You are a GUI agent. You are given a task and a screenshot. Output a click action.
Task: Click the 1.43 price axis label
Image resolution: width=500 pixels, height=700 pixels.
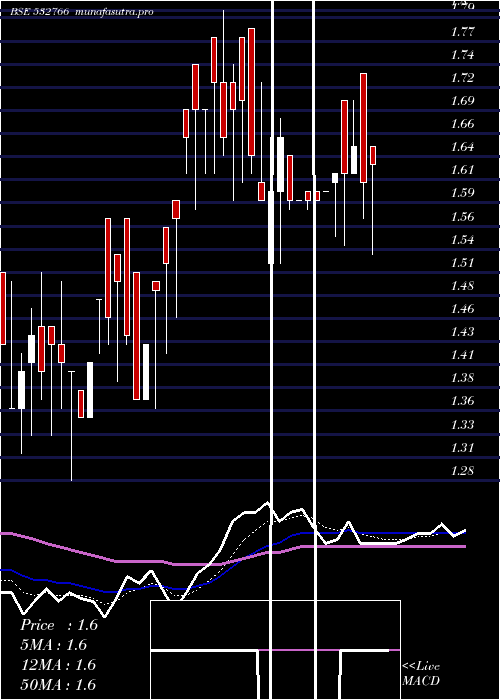point(462,332)
